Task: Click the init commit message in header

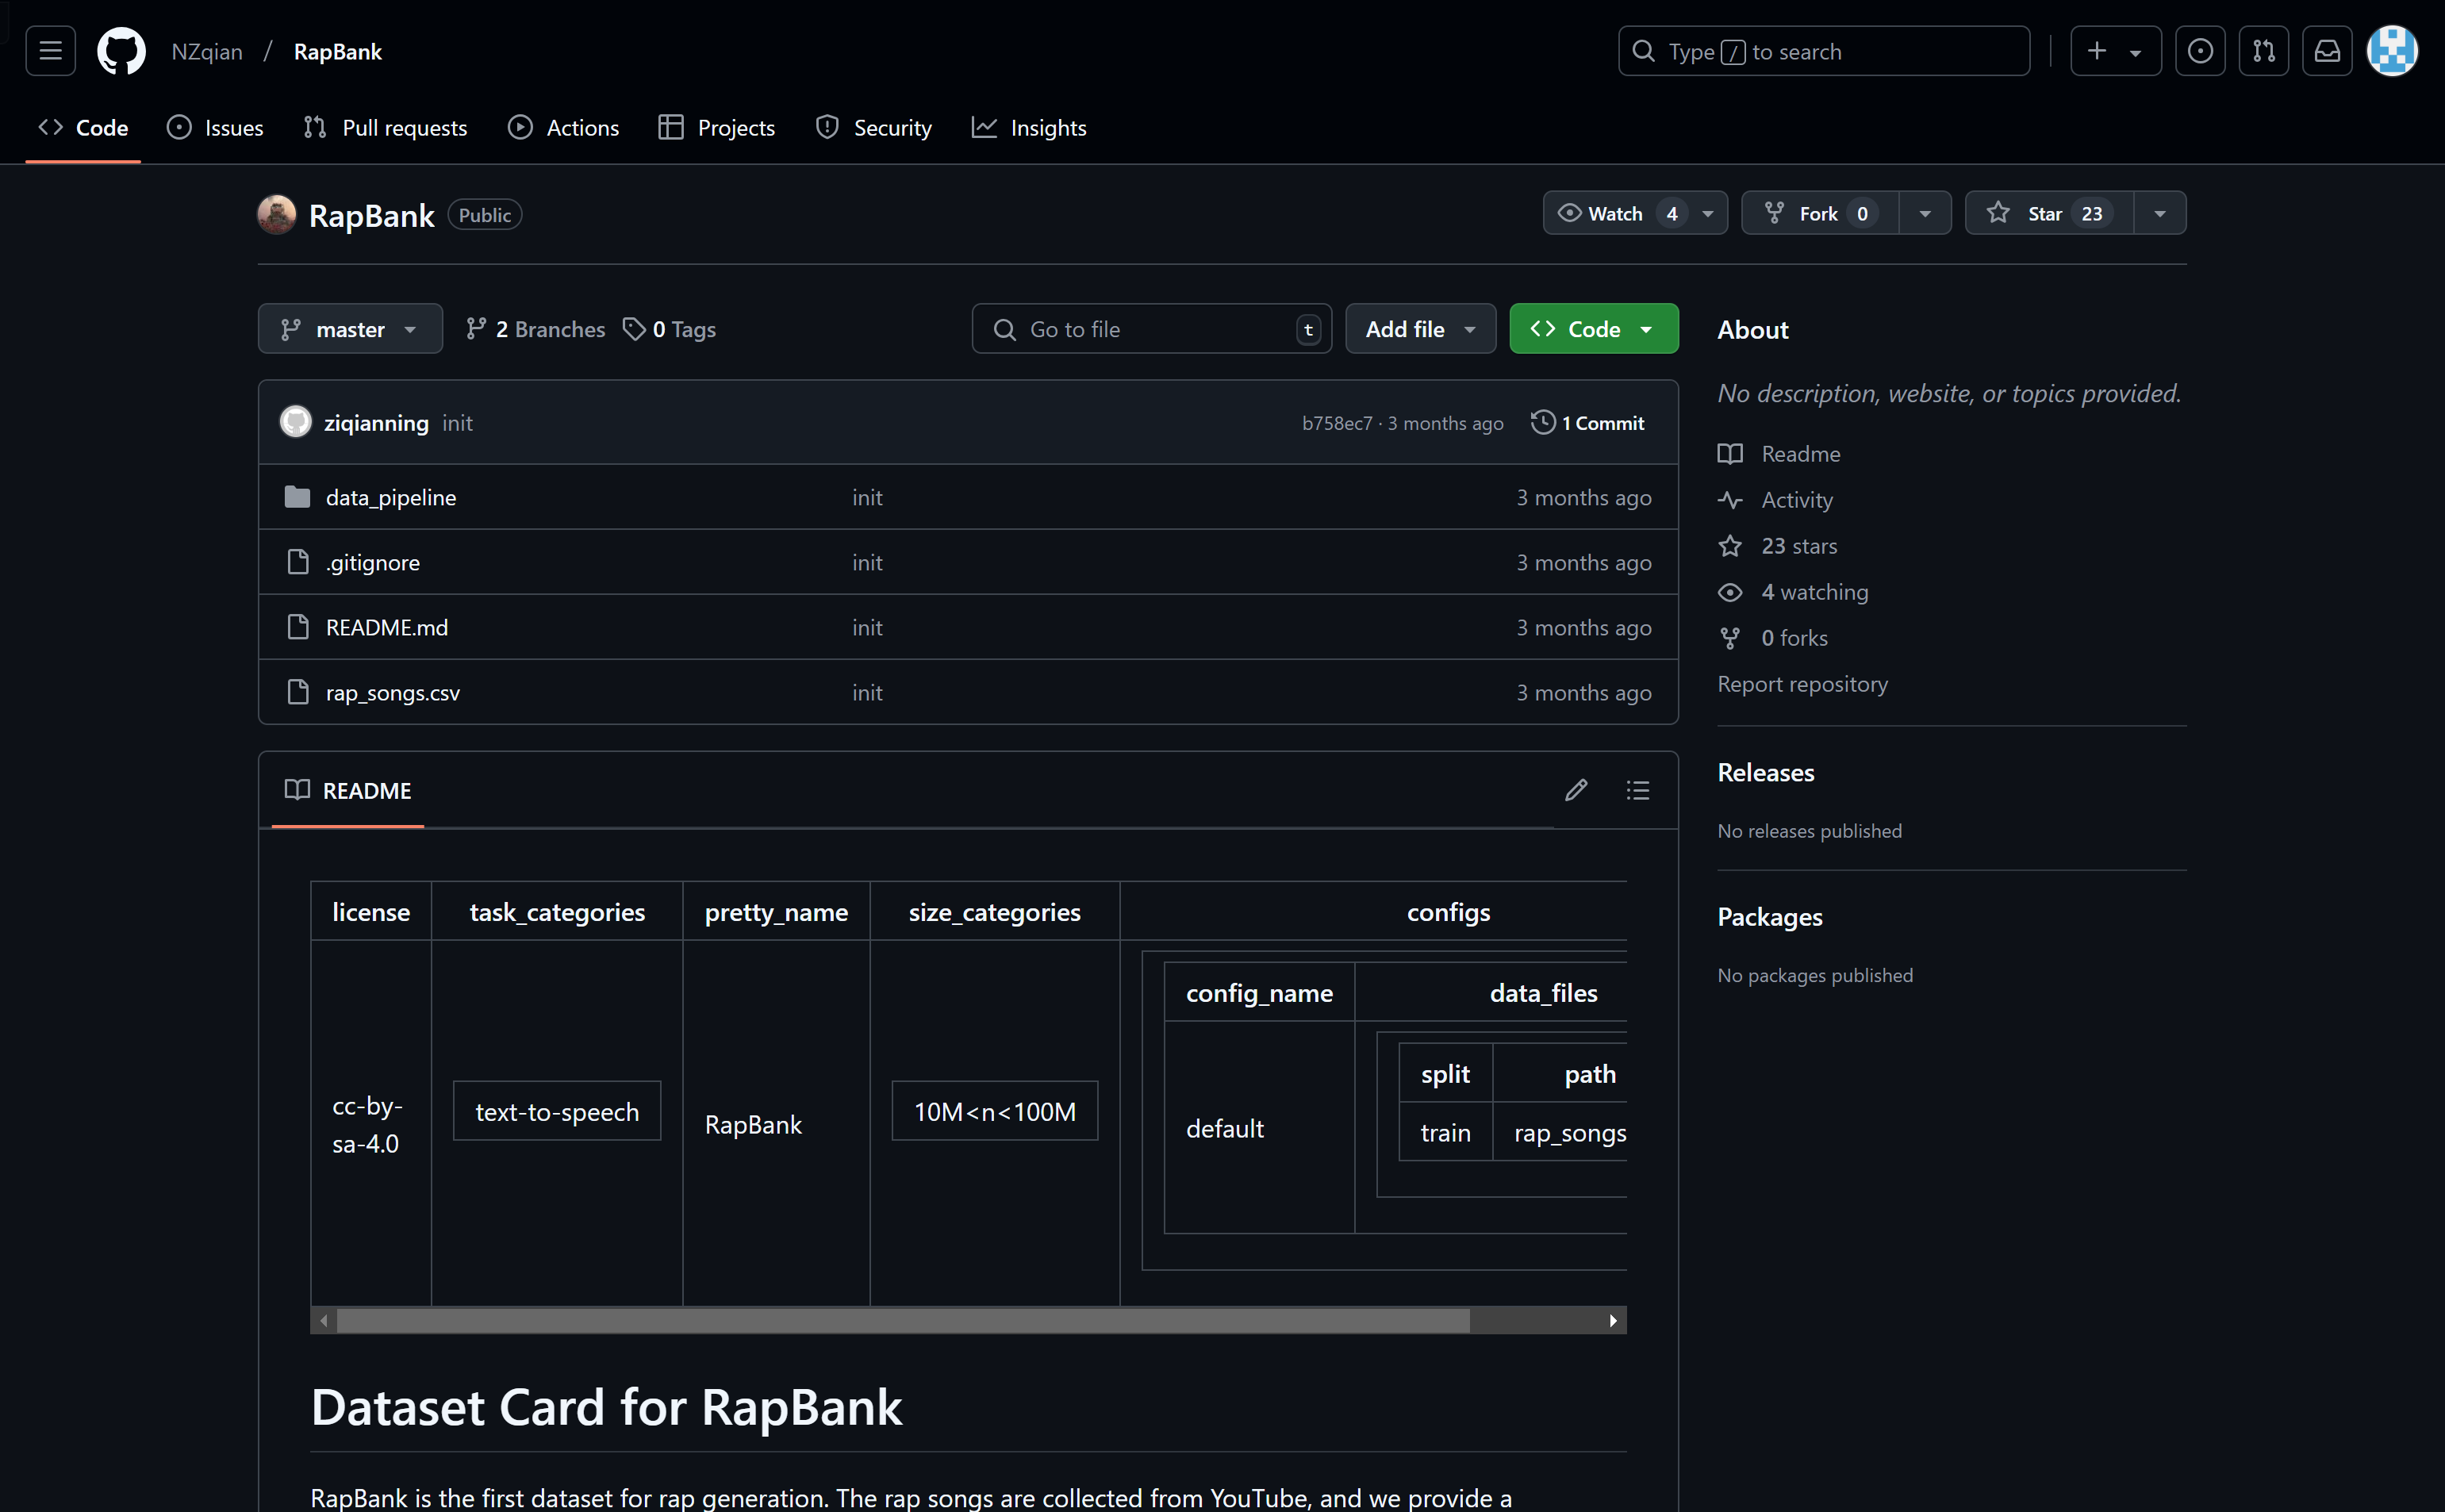Action: tap(457, 422)
